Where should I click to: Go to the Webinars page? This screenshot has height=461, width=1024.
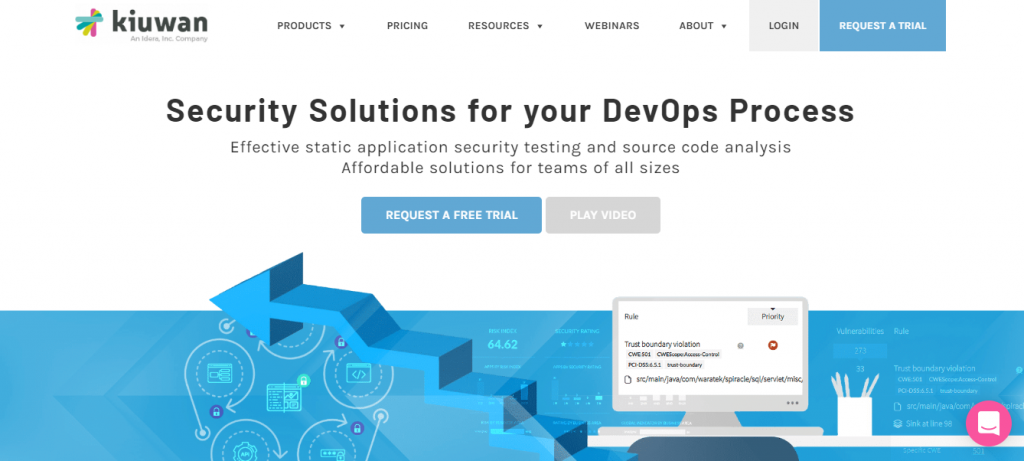pos(611,26)
